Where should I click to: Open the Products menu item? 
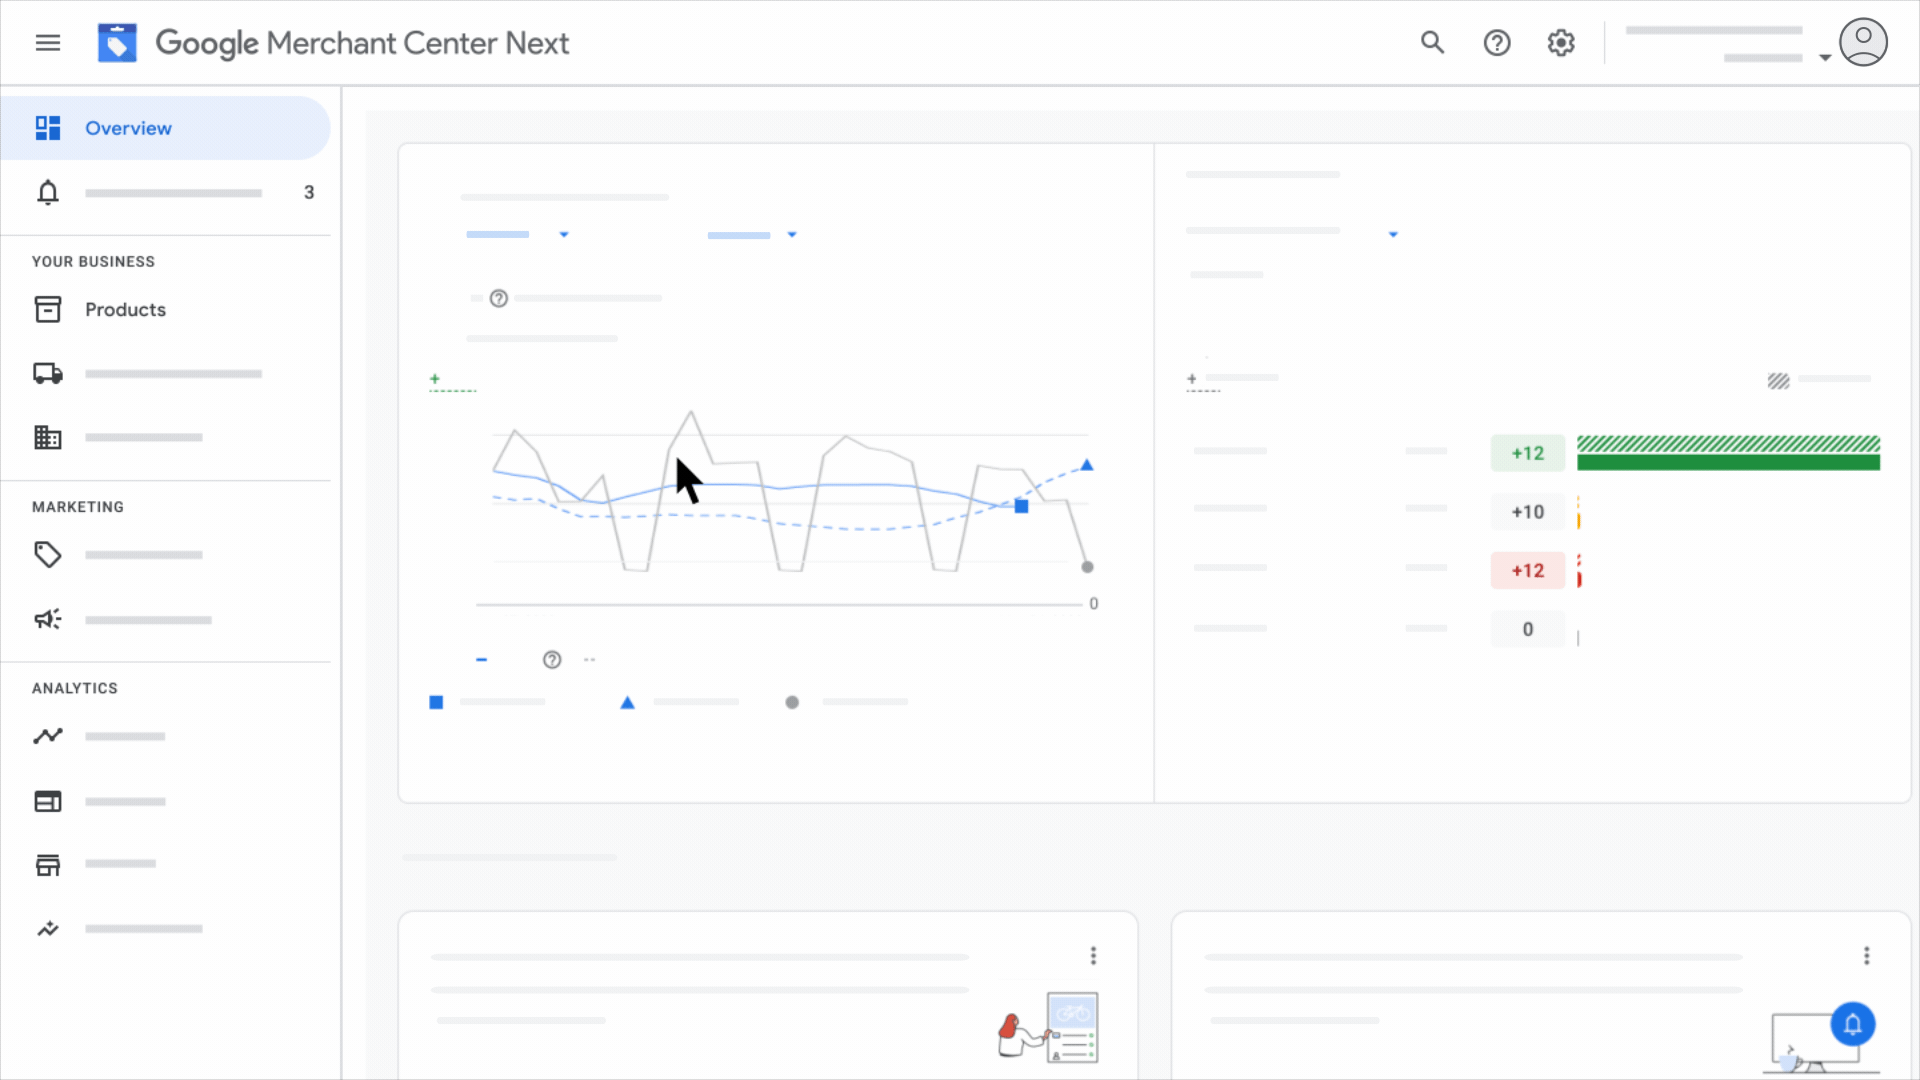pos(125,309)
